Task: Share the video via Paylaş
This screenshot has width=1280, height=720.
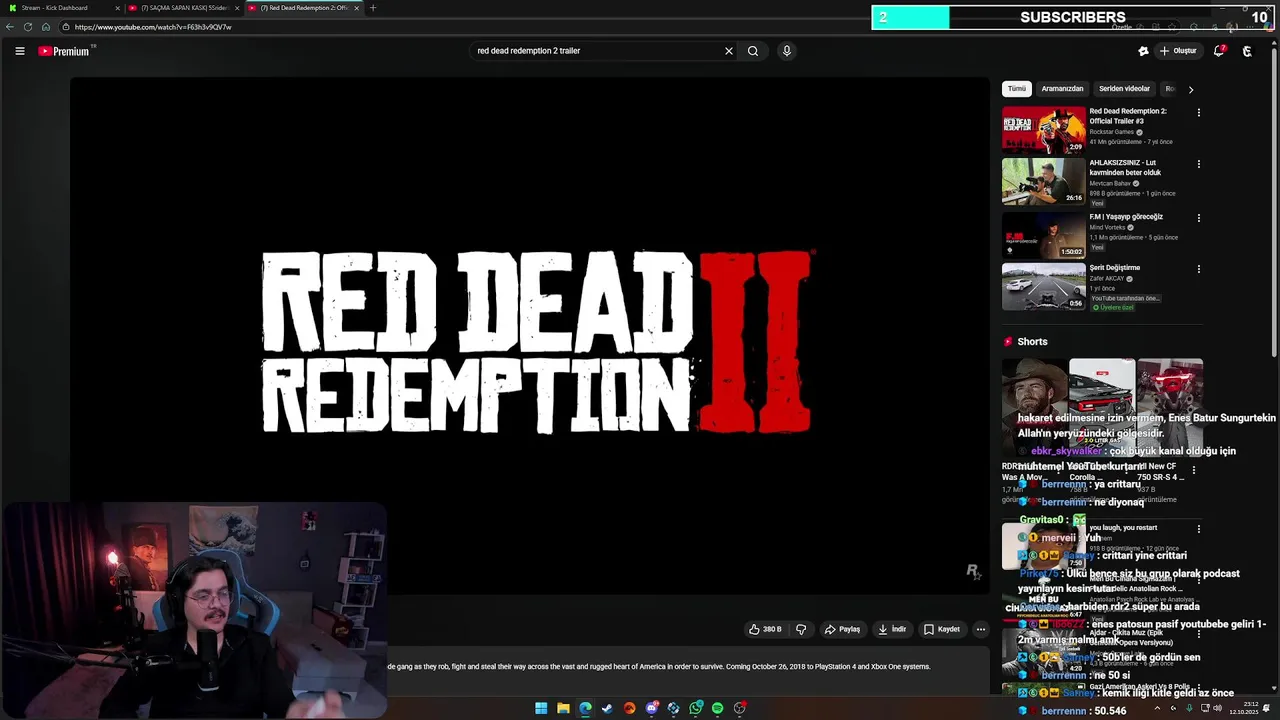Action: coord(842,629)
